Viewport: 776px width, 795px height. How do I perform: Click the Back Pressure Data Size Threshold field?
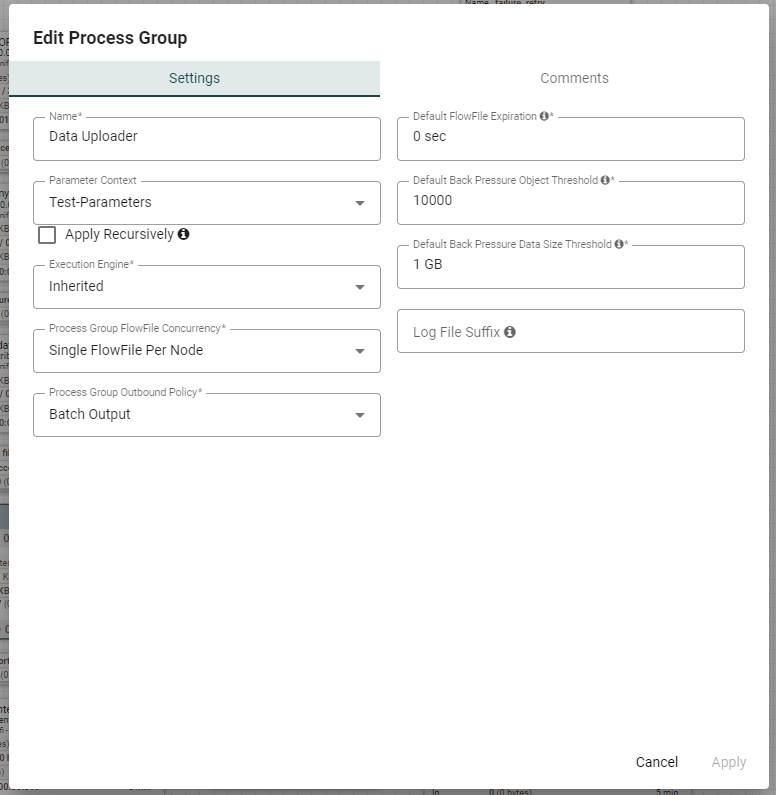(x=571, y=267)
